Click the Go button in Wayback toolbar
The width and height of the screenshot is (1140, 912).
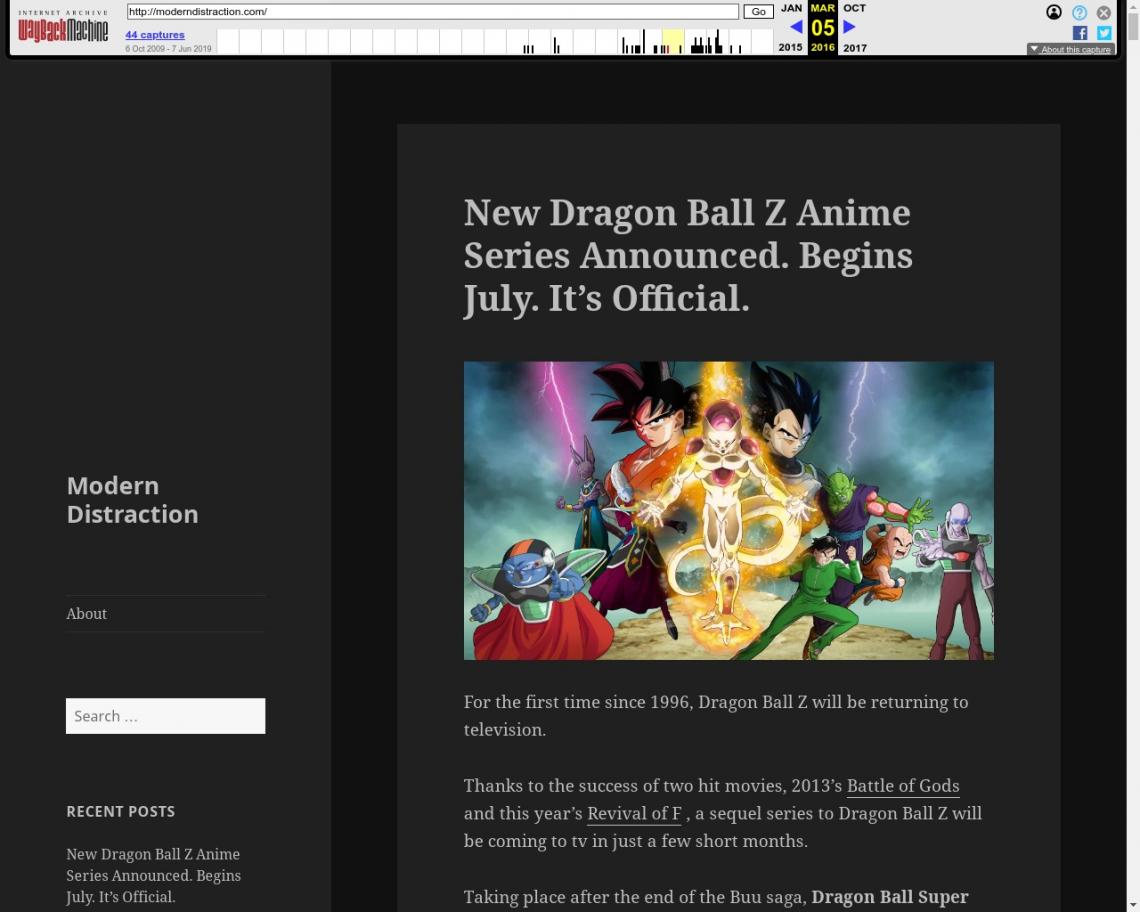click(758, 12)
